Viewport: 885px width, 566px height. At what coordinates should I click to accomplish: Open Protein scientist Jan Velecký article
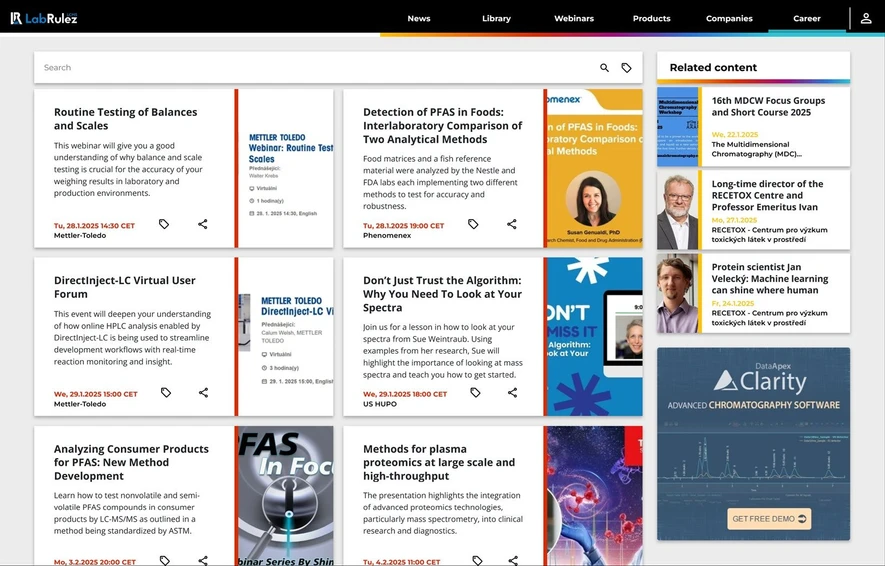pyautogui.click(x=770, y=278)
